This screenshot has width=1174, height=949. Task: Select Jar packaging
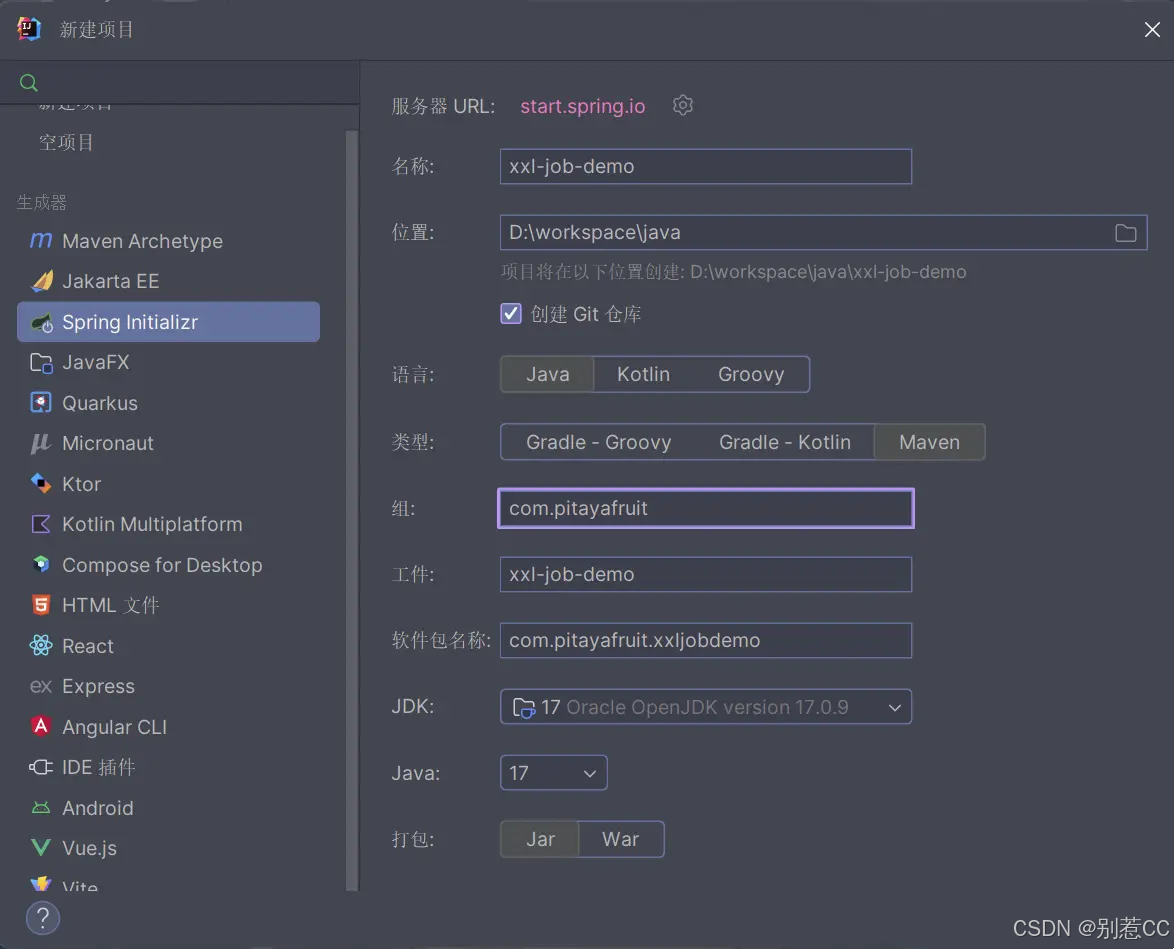[x=540, y=839]
